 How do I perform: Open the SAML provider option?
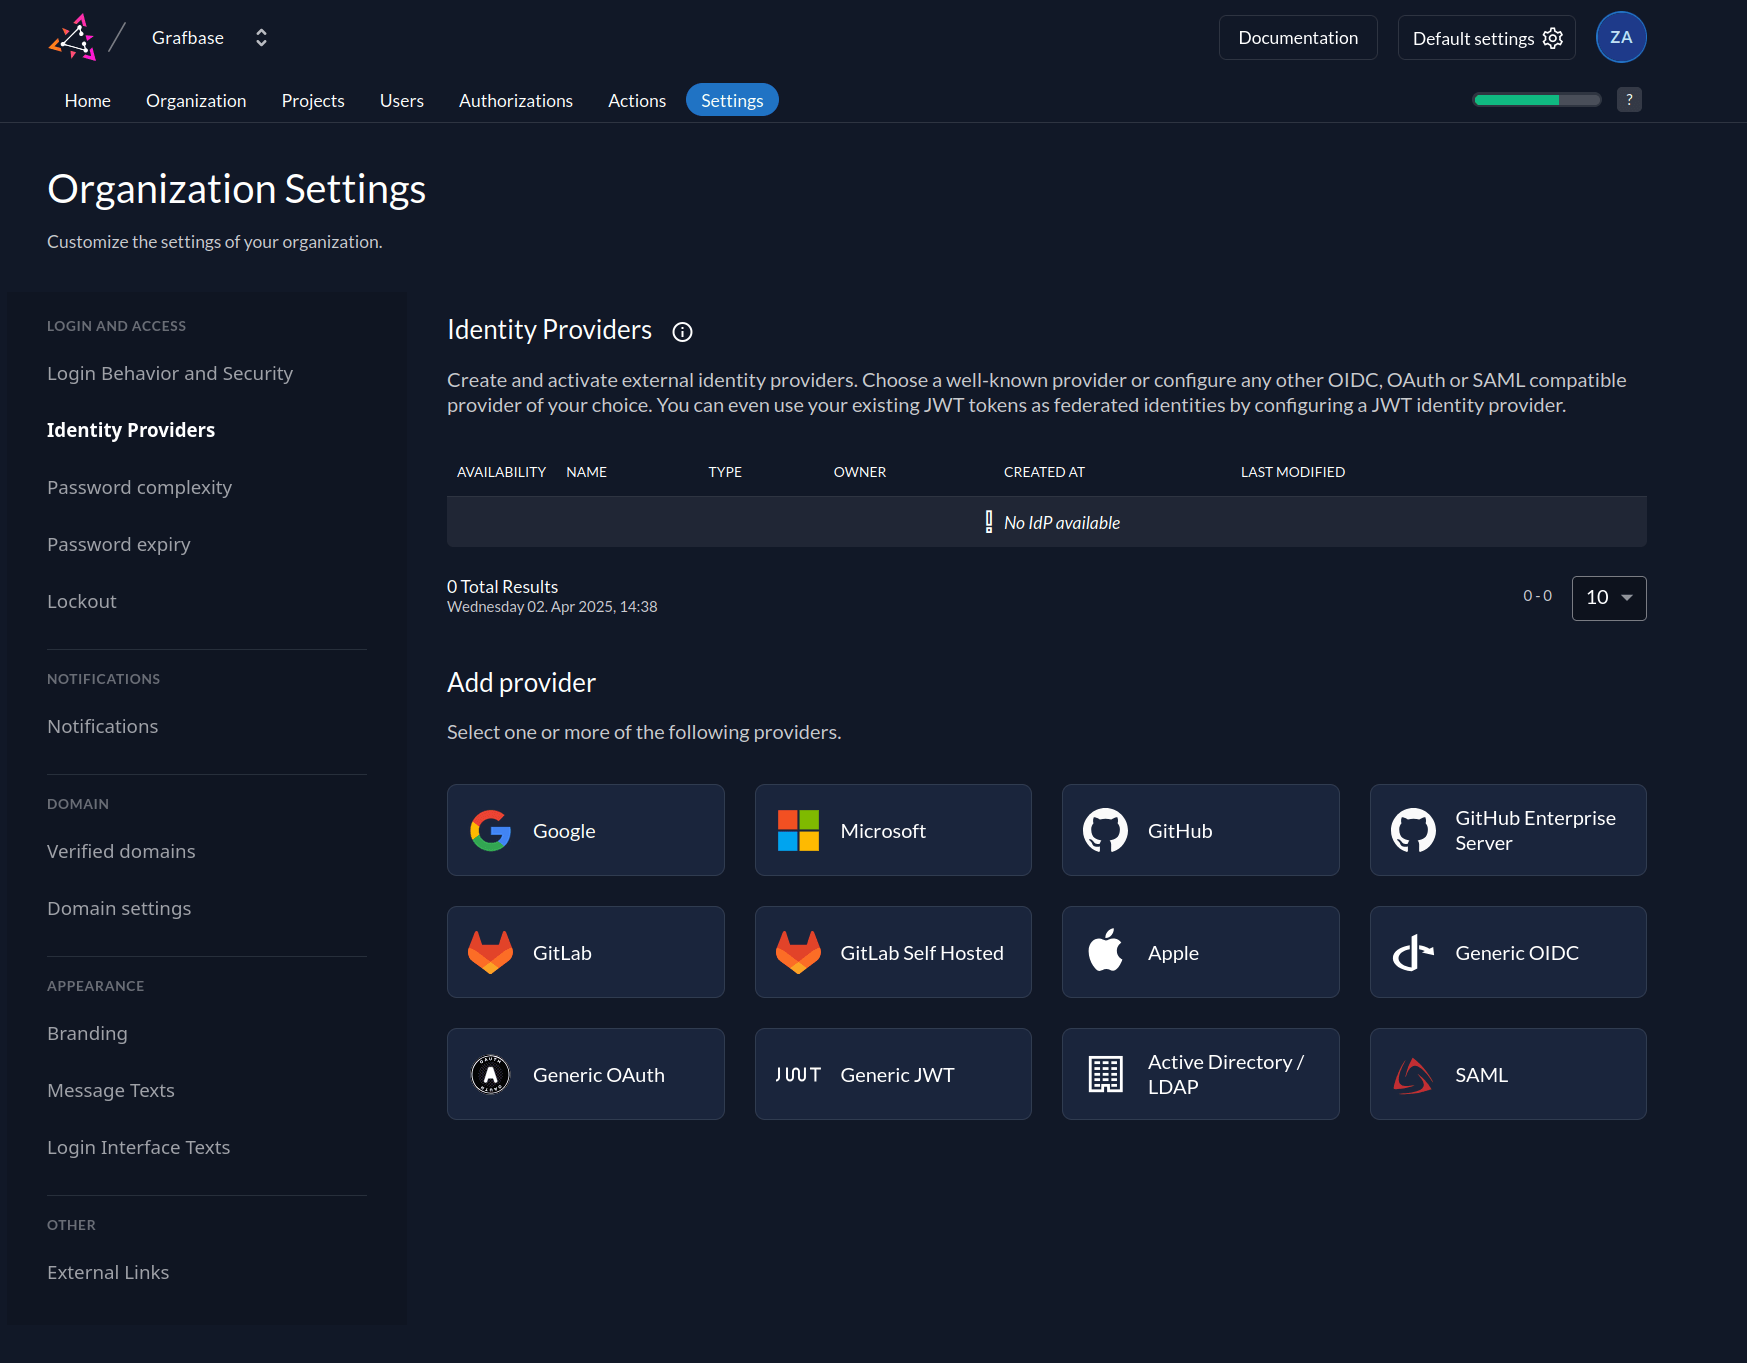click(x=1507, y=1074)
